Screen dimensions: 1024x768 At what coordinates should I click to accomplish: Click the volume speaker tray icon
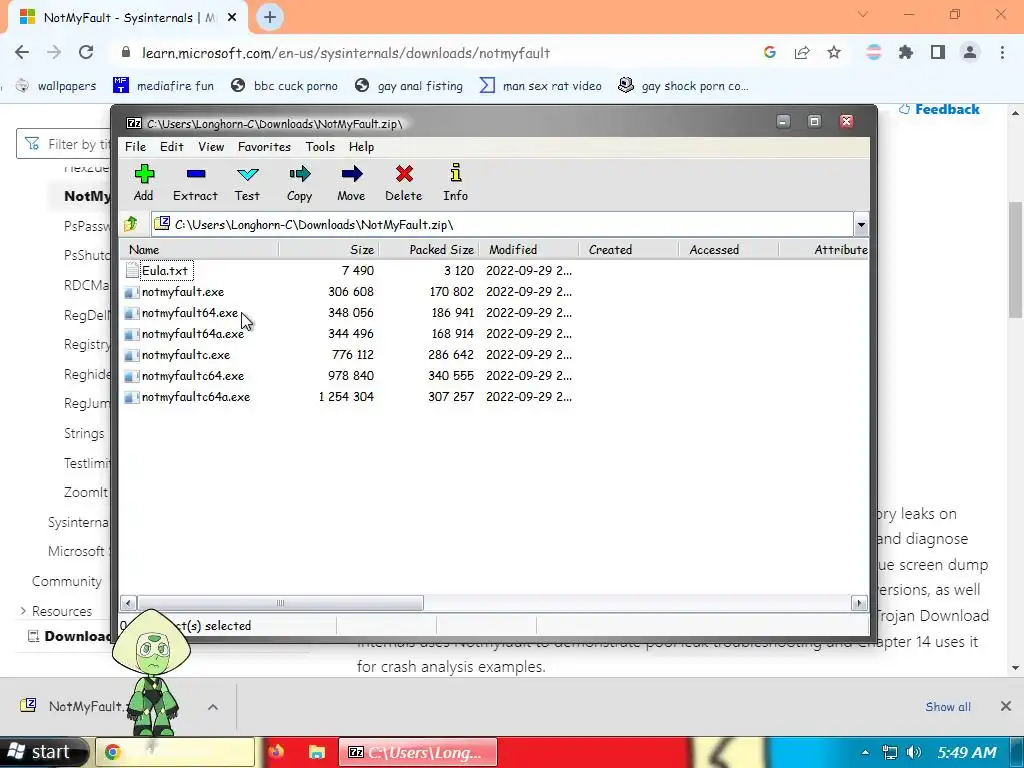tap(914, 753)
